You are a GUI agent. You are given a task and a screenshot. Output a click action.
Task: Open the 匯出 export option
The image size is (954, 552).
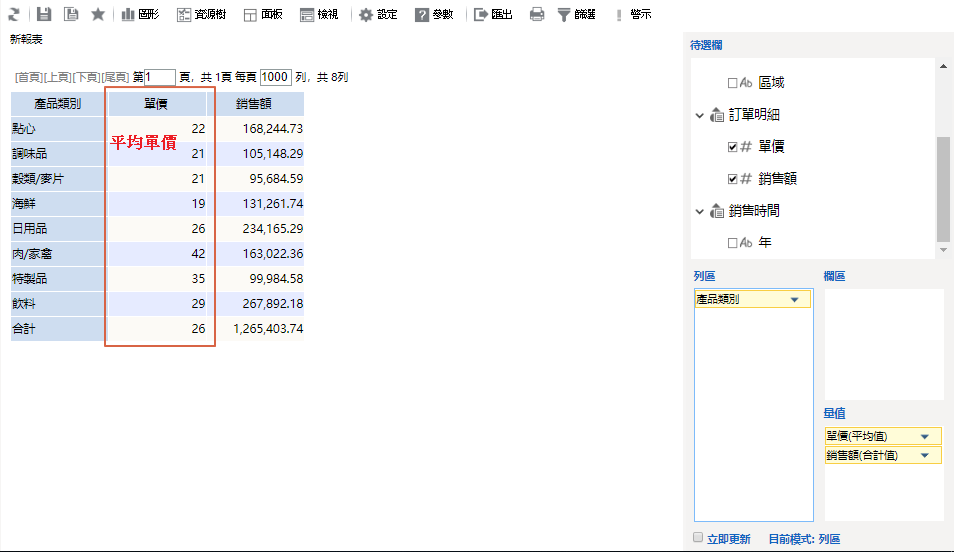point(494,15)
